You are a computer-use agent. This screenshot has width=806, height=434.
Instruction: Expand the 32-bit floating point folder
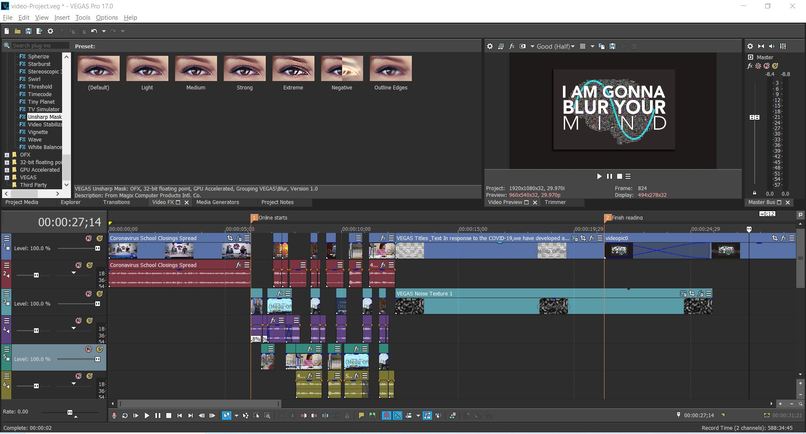pos(7,162)
